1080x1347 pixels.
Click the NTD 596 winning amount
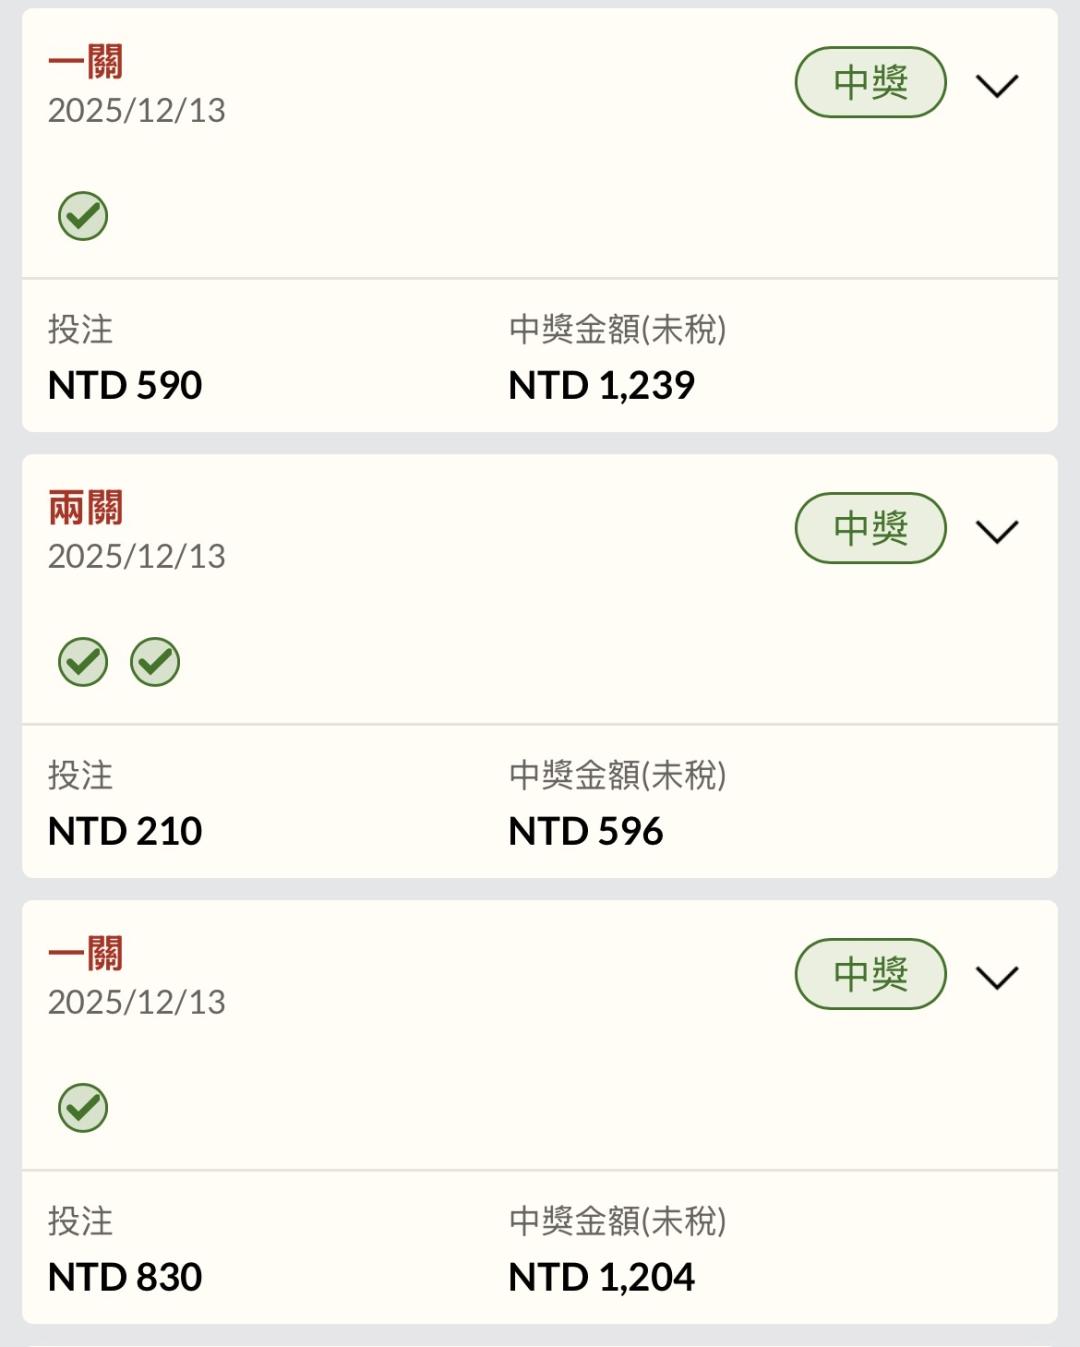pyautogui.click(x=585, y=831)
